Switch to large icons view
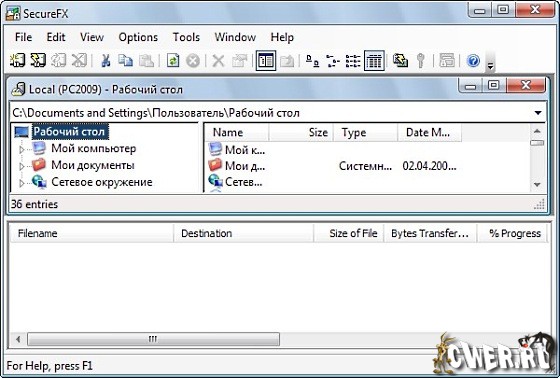 coord(312,61)
